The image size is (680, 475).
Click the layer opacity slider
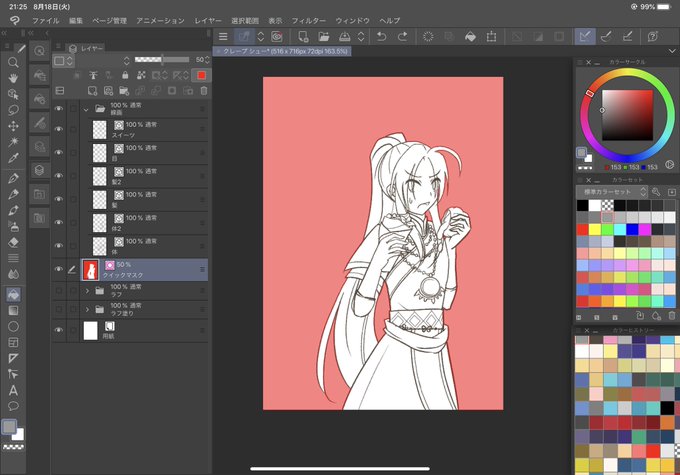(162, 59)
